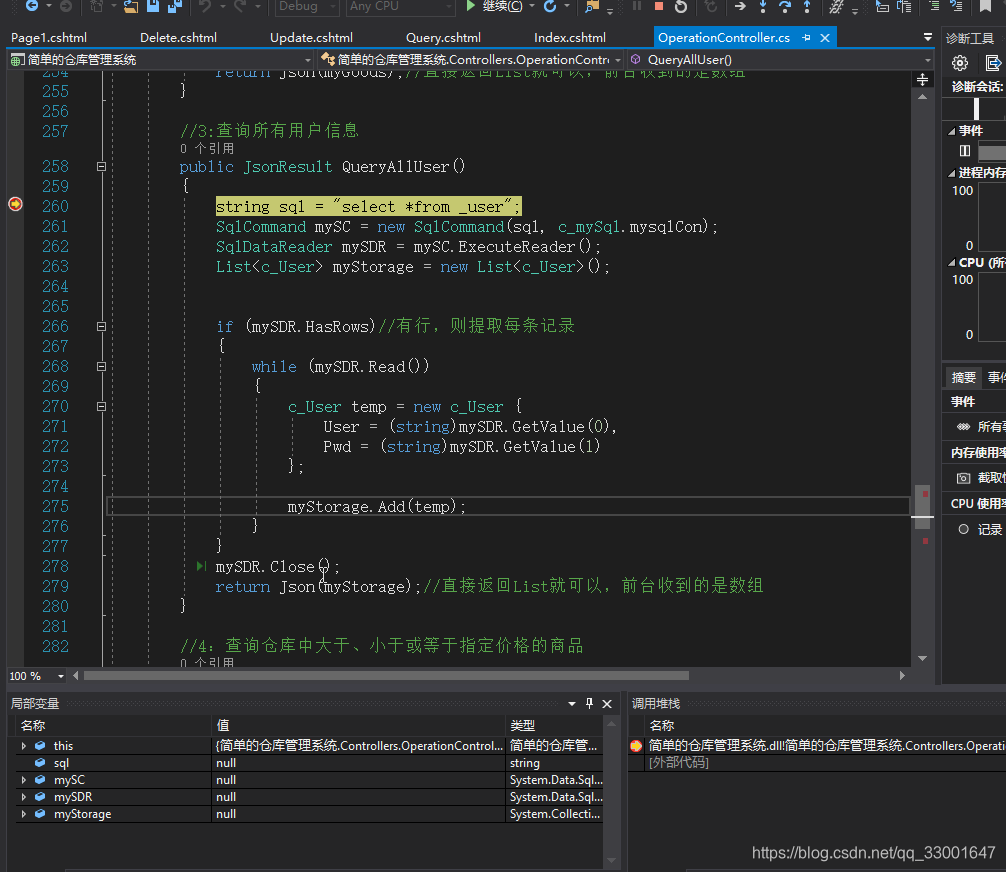1006x872 pixels.
Task: Click the Restart debugging icon
Action: point(681,6)
